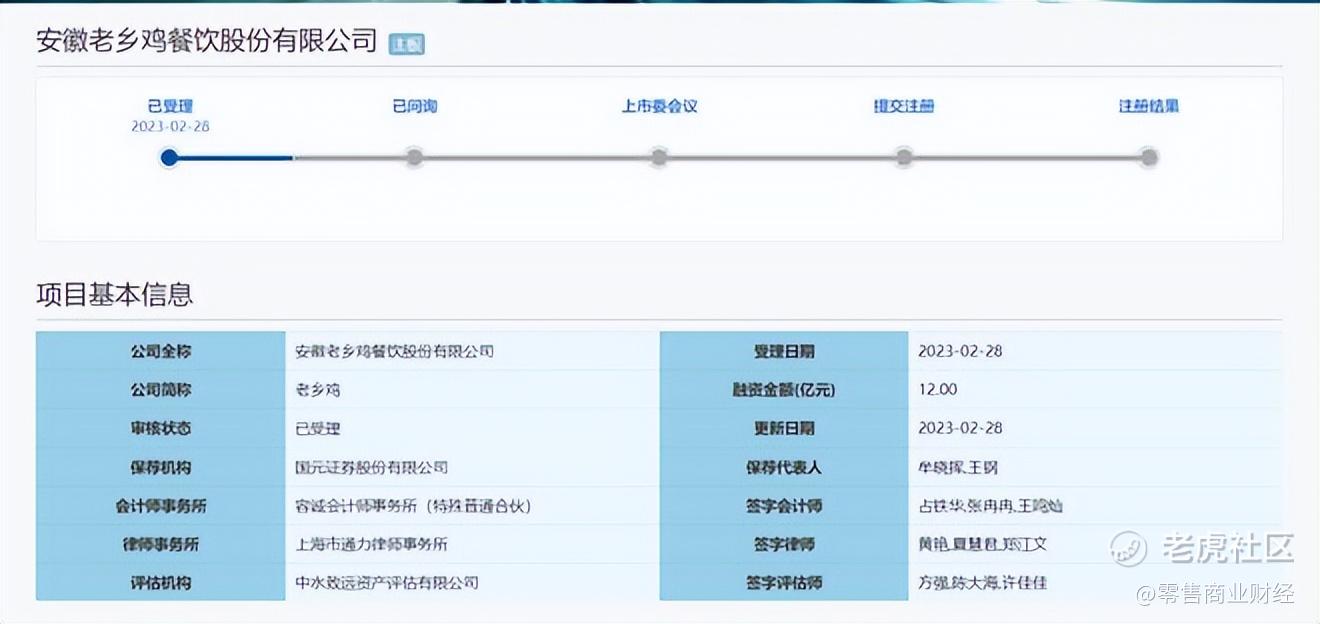The image size is (1320, 624).
Task: Select the 上市委会议 stage label
Action: tap(659, 106)
